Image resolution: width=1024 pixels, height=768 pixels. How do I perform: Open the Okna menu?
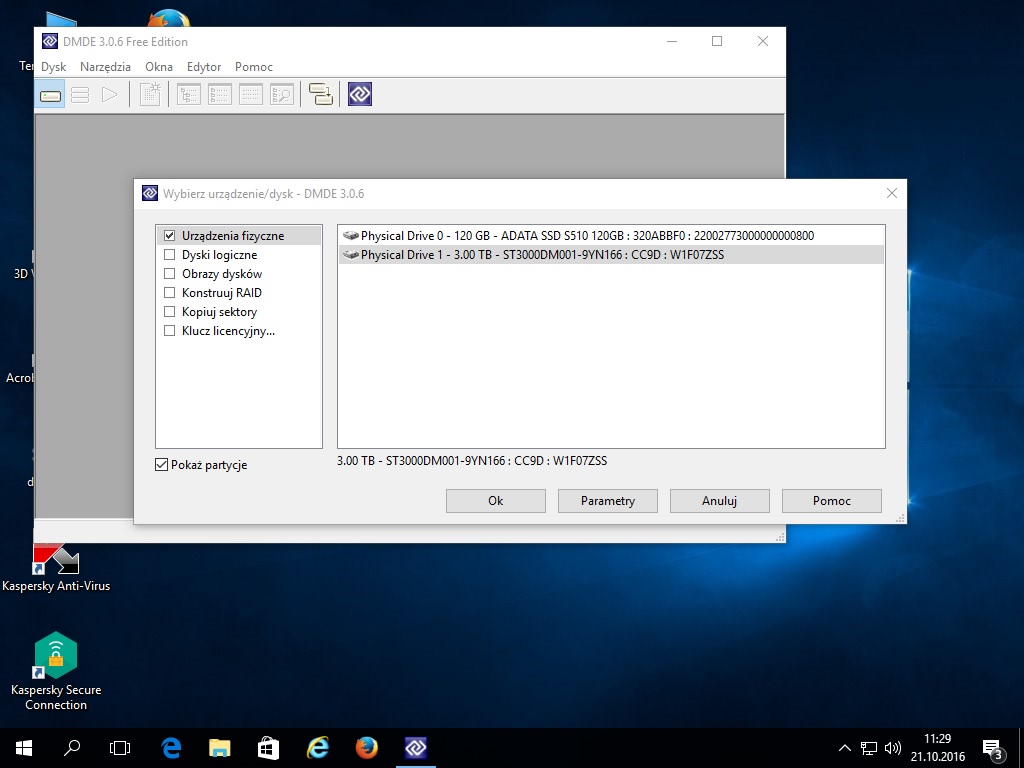(159, 67)
